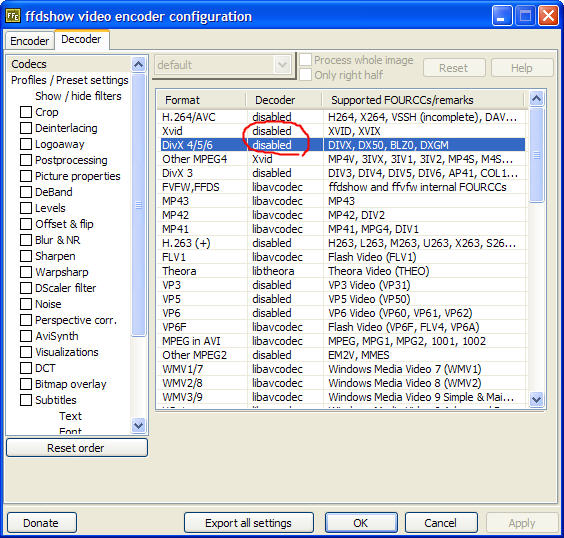The image size is (564, 538).
Task: Click the Reset button
Action: [454, 68]
